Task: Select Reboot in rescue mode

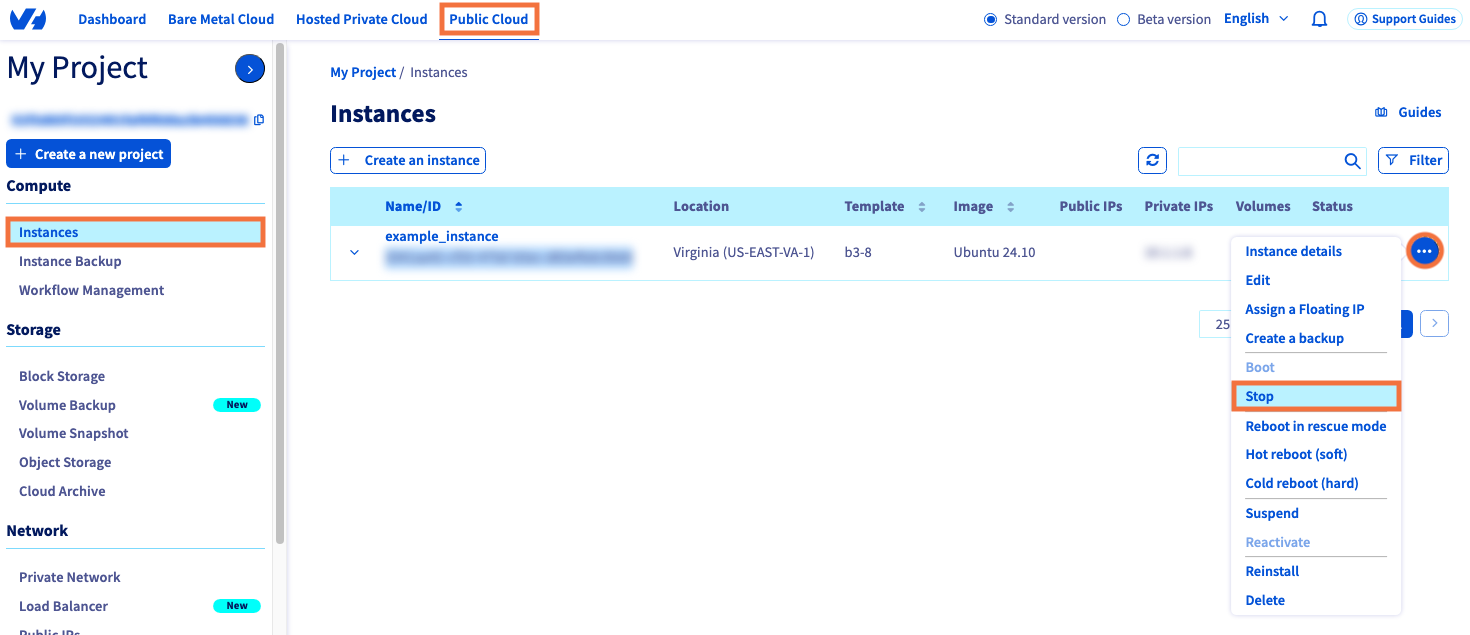Action: tap(1315, 426)
